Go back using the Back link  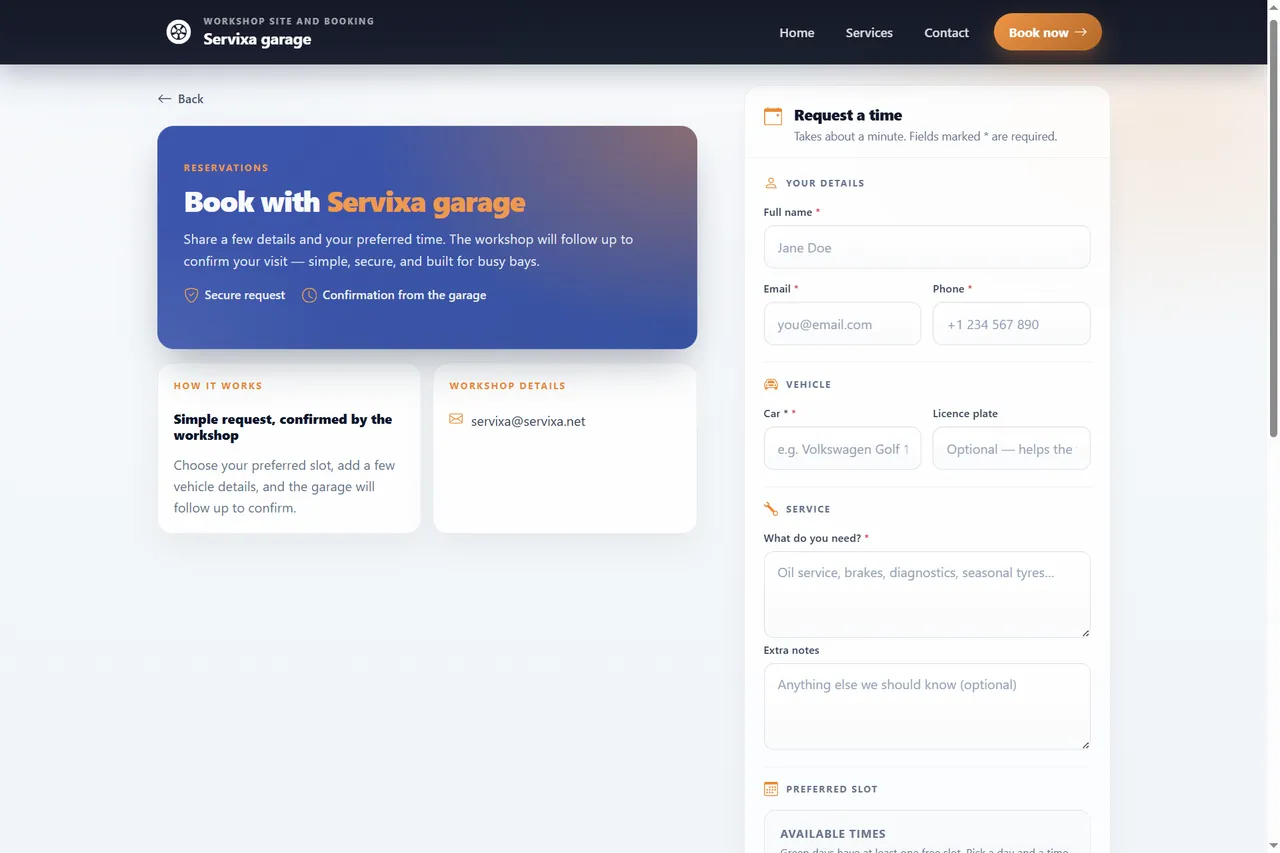pyautogui.click(x=181, y=99)
